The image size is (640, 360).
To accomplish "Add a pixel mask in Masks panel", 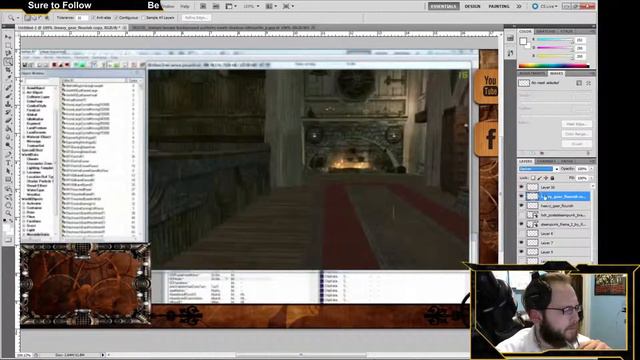I will (579, 83).
